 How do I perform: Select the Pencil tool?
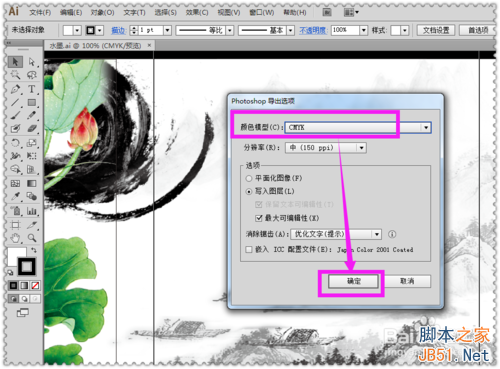coord(32,115)
